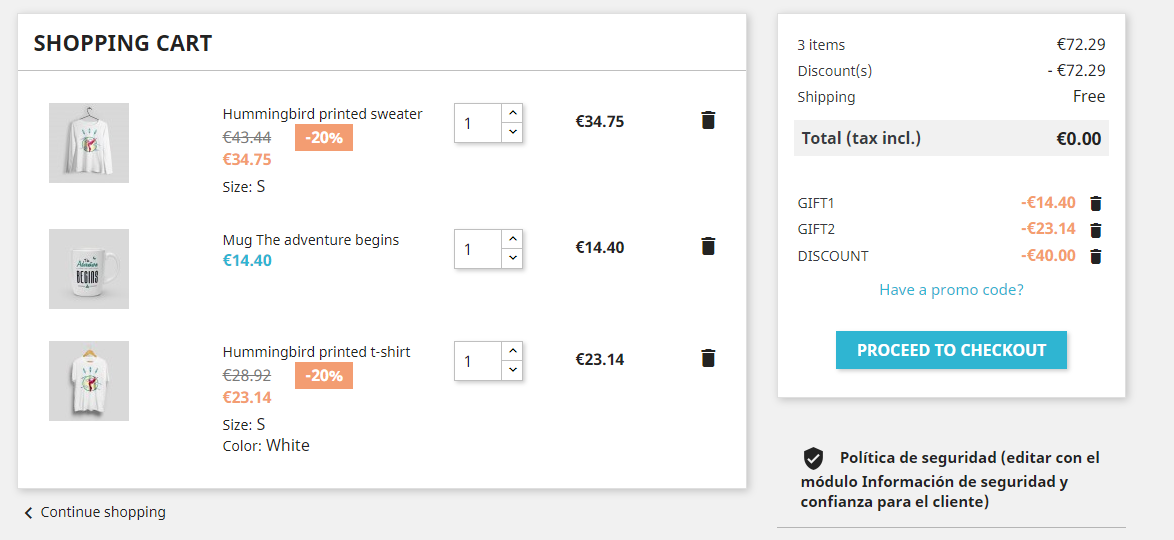Increase t-shirt quantity with up arrow
This screenshot has height=540, width=1174.
(512, 351)
